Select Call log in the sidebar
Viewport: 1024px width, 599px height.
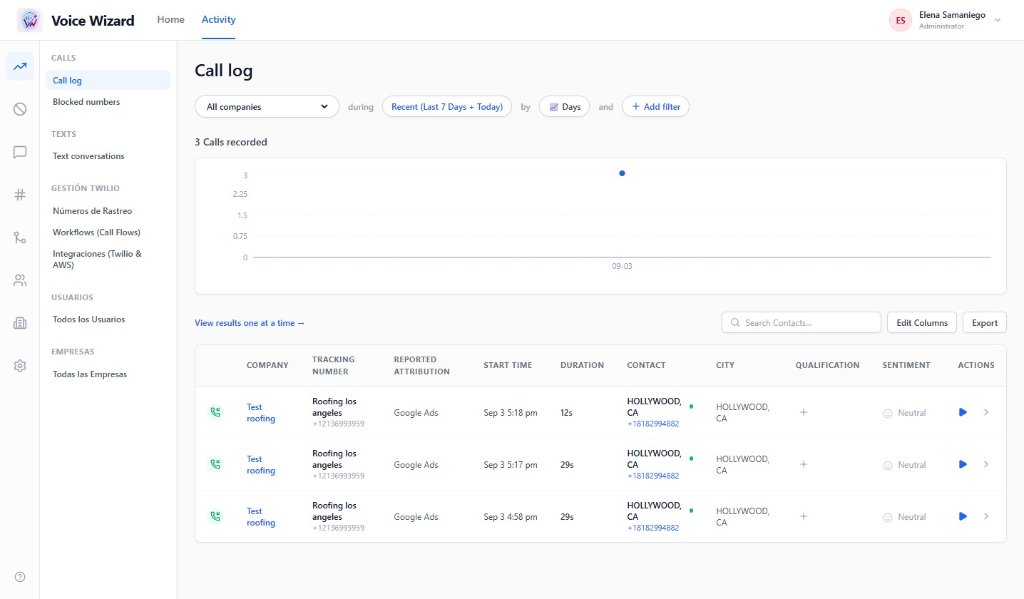(x=108, y=80)
